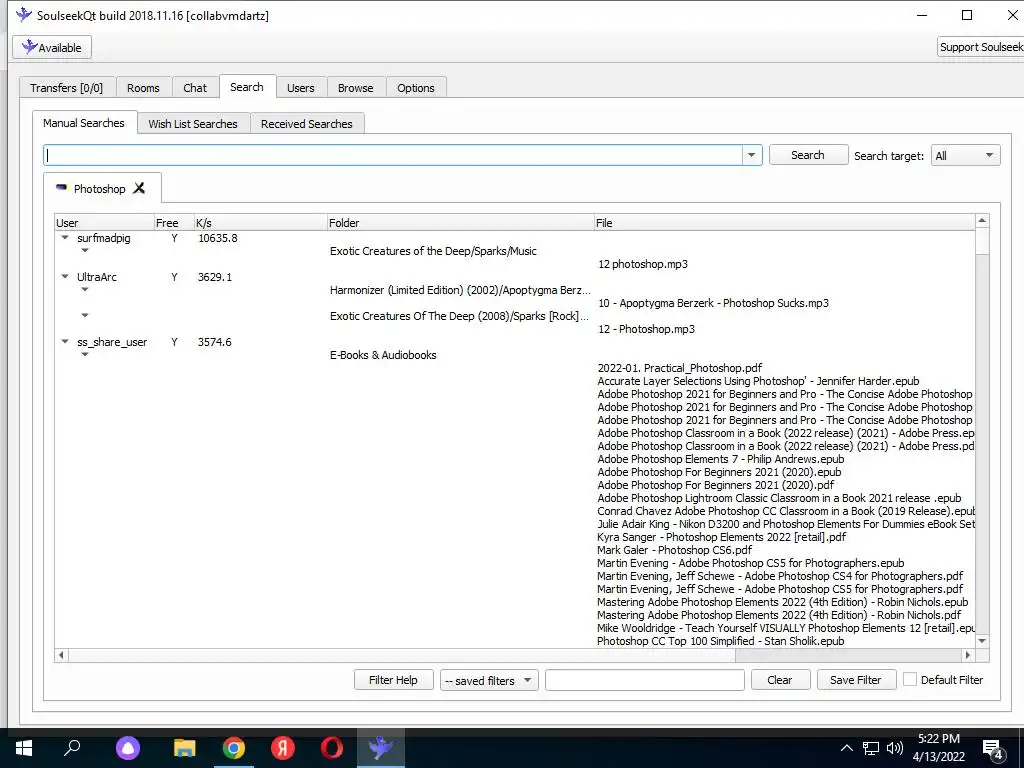Screen dimensions: 1024x768
Task: Sort results by User column
Action: (x=104, y=223)
